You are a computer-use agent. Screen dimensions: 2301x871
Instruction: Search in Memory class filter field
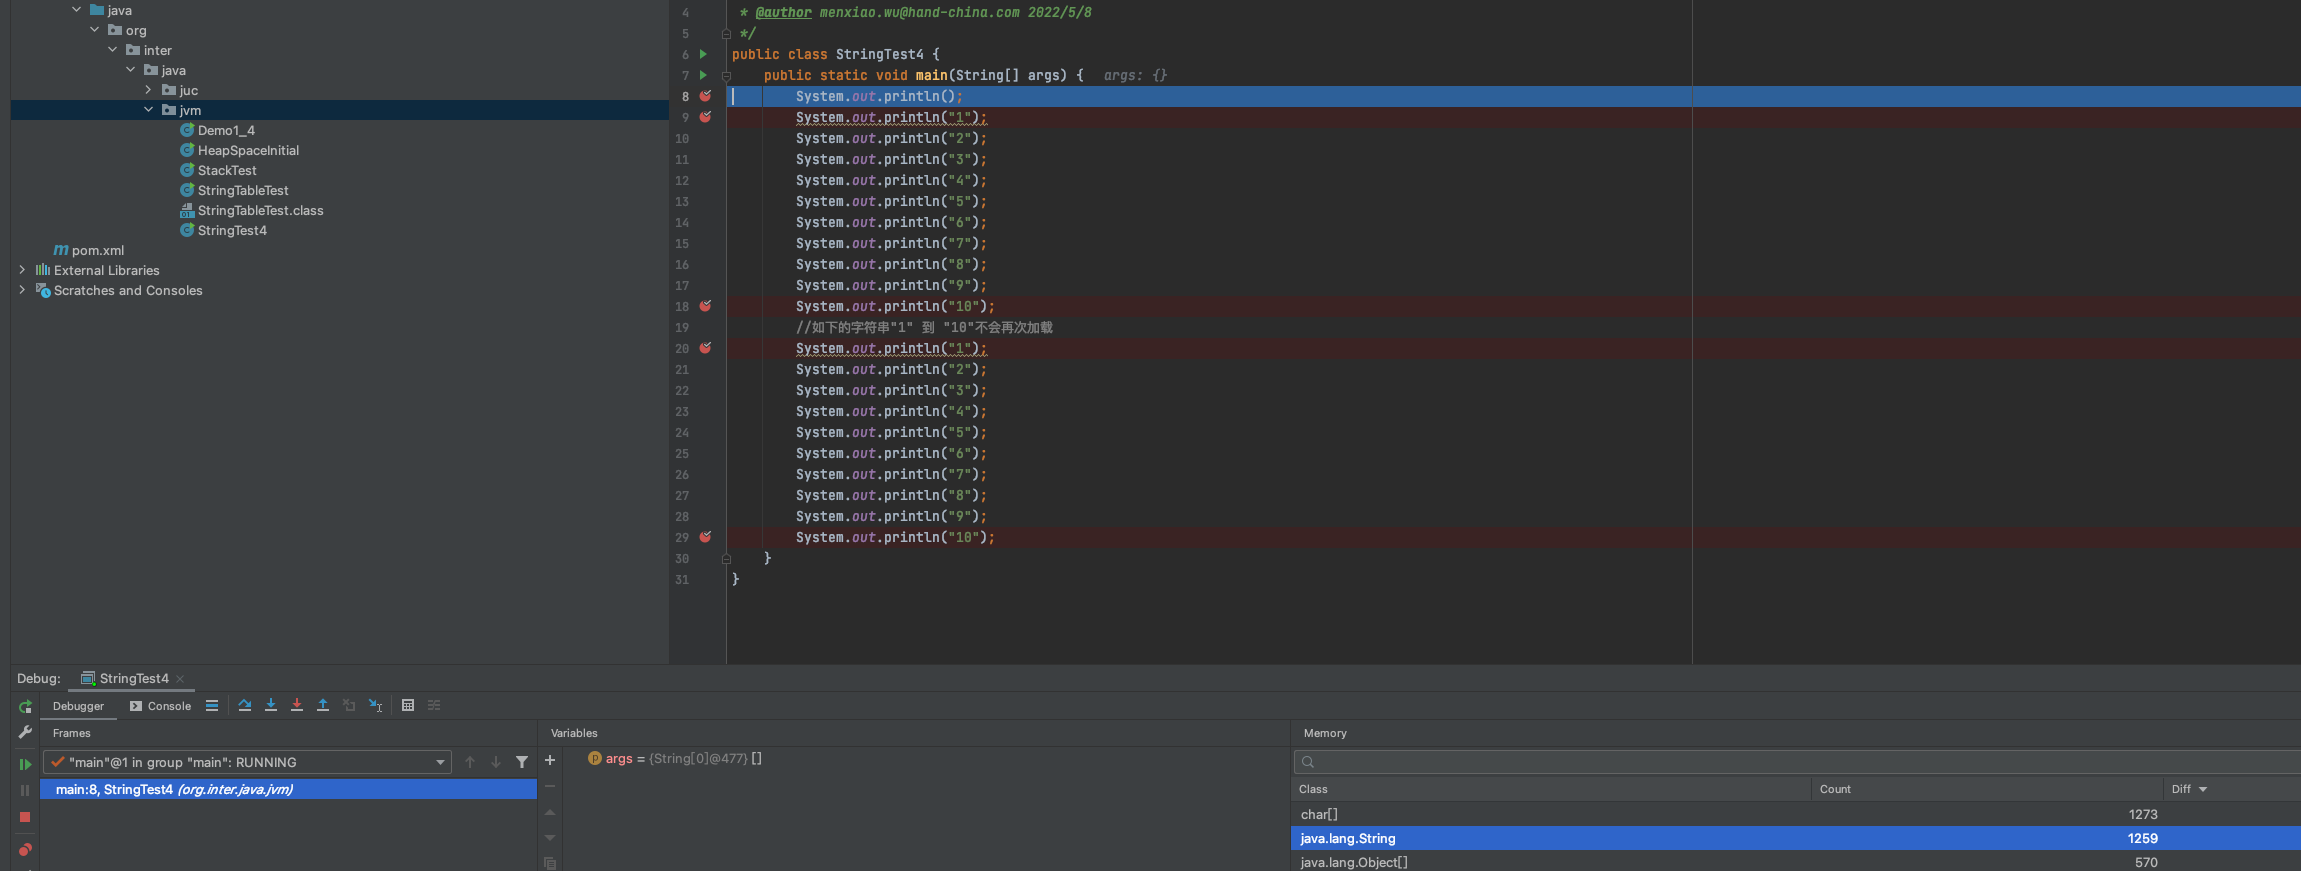click(x=1797, y=762)
